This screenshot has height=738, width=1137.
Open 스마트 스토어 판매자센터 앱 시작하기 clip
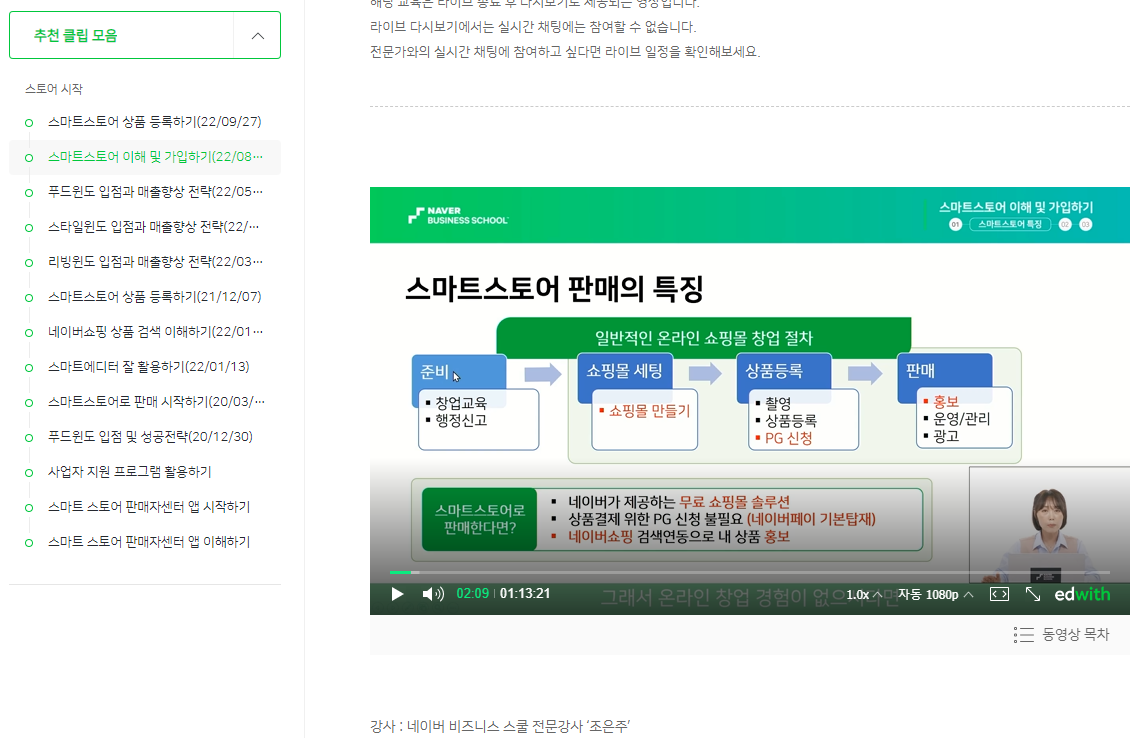149,507
